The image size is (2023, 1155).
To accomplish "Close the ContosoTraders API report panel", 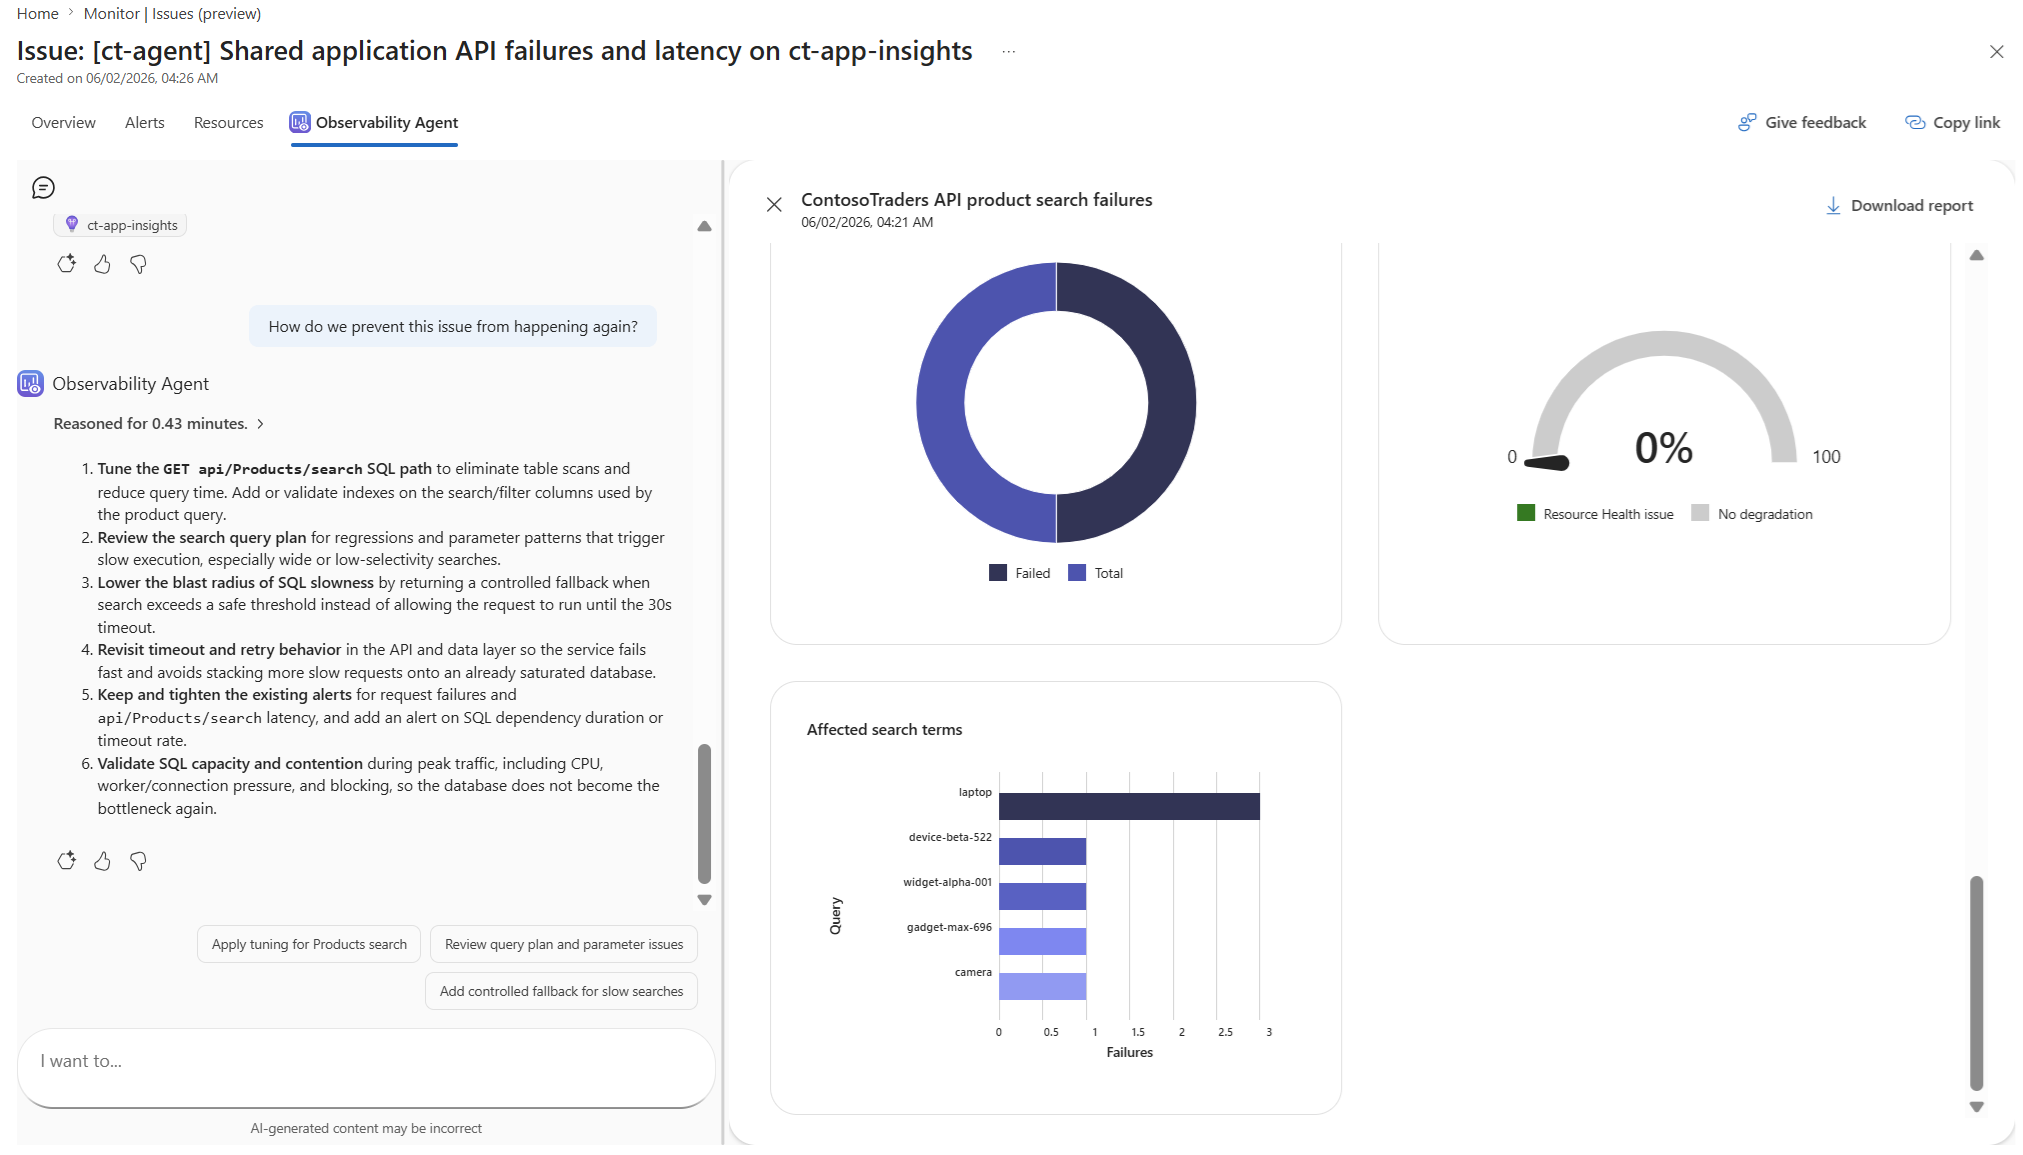I will click(x=774, y=205).
